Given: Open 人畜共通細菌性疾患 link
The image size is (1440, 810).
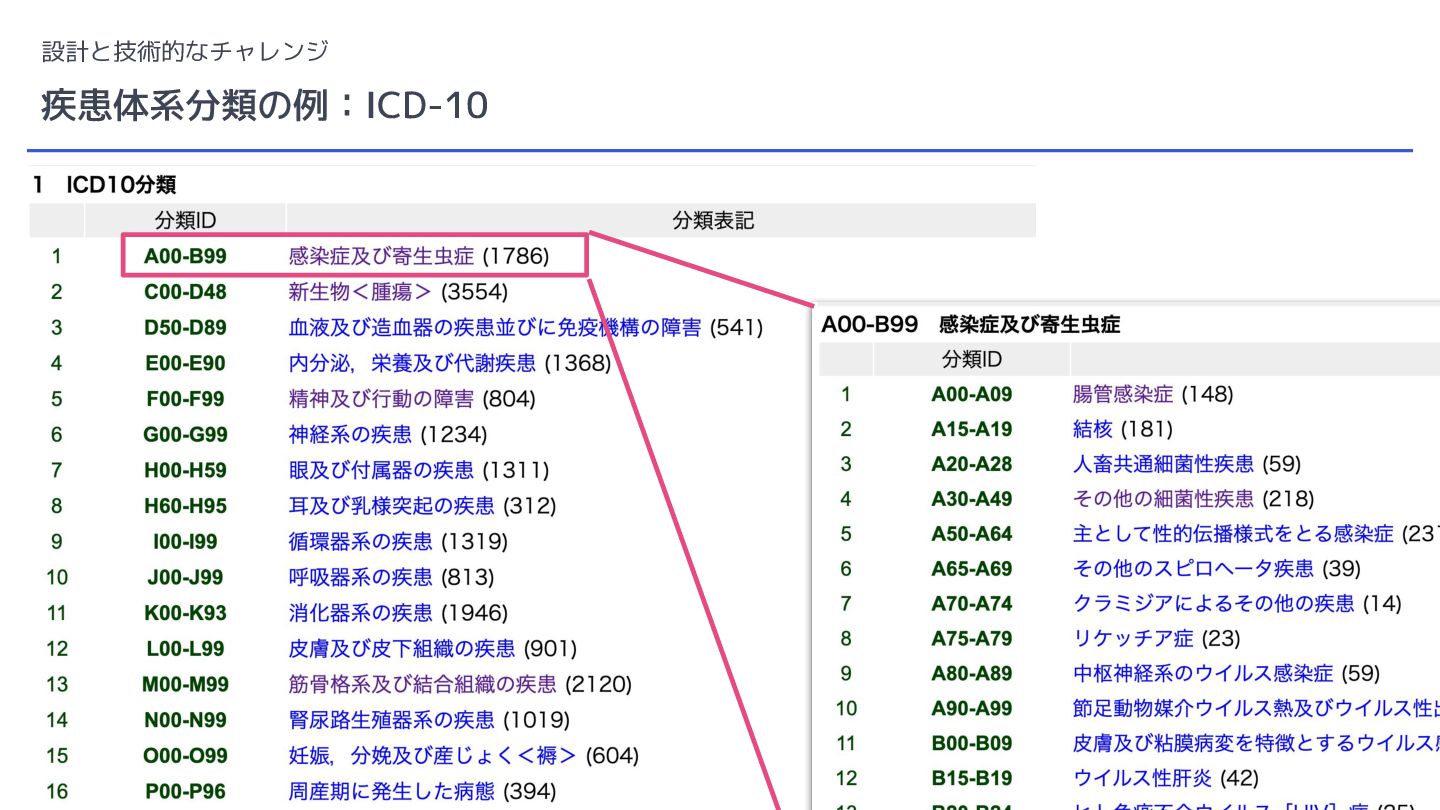Looking at the screenshot, I should point(1163,464).
